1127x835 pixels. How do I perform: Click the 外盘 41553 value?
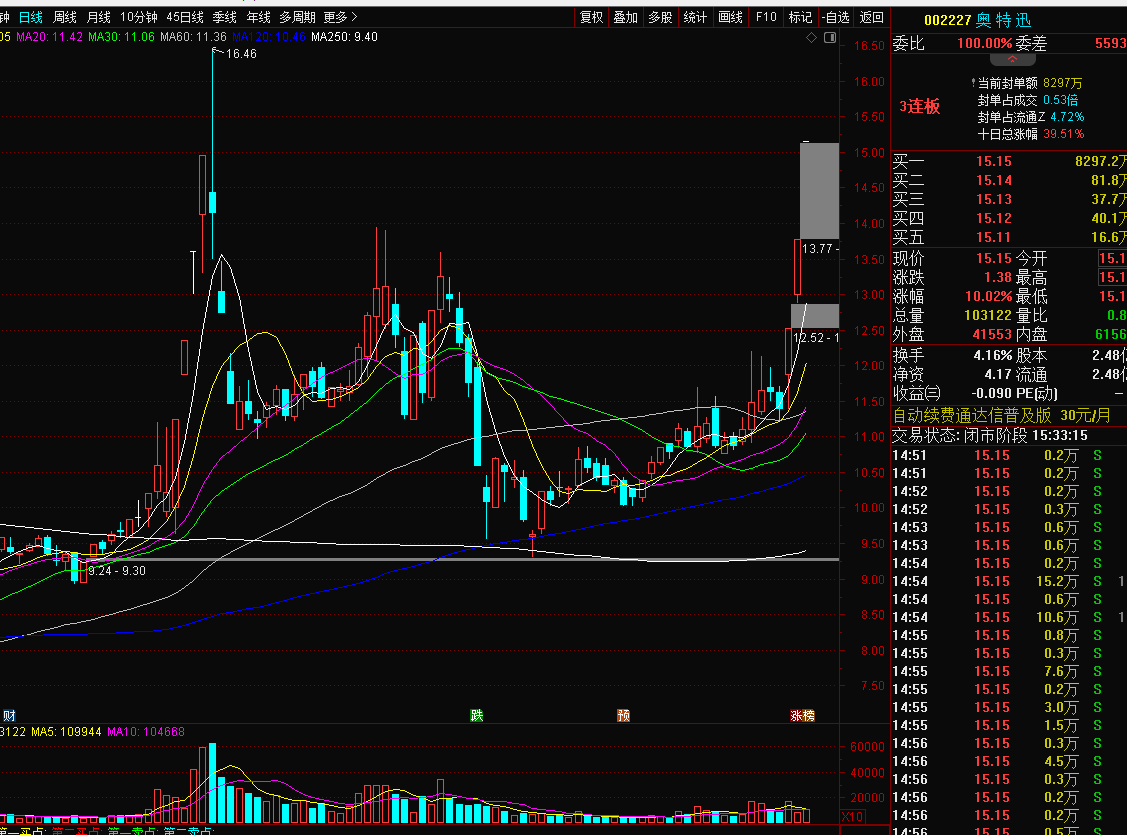[992, 334]
